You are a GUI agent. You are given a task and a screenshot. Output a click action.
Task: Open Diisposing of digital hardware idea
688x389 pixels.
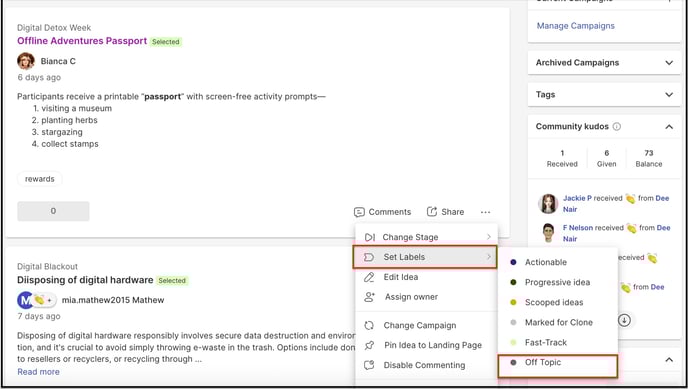point(85,280)
